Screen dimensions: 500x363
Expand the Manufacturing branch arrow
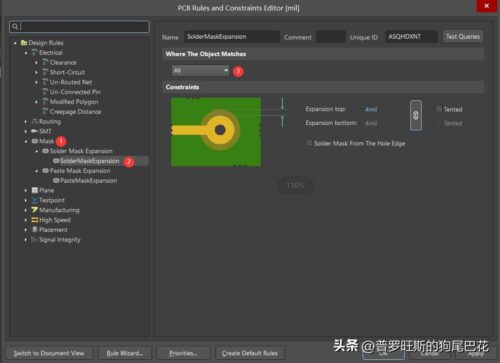coord(26,210)
